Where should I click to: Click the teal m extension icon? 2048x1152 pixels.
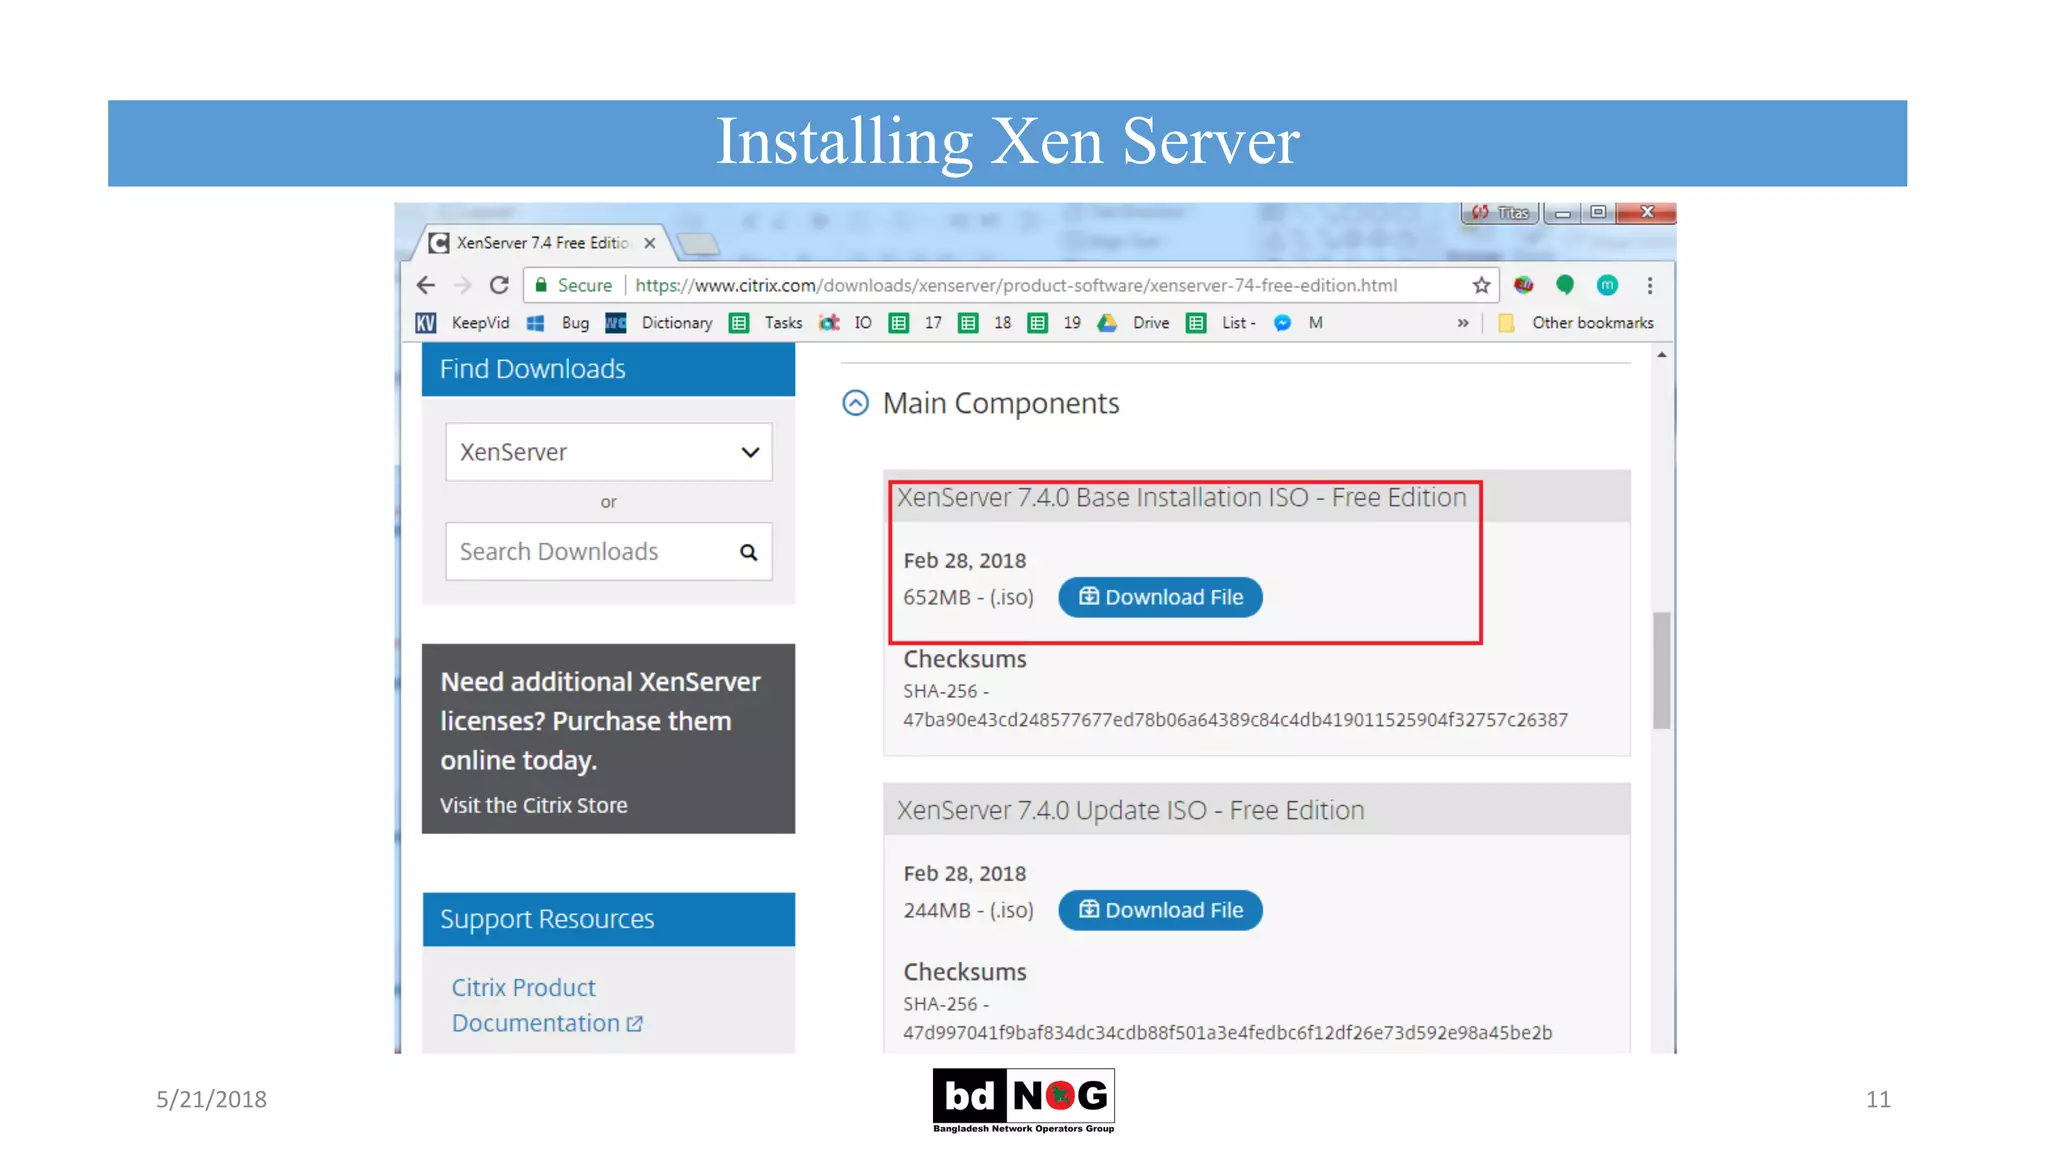pyautogui.click(x=1607, y=285)
